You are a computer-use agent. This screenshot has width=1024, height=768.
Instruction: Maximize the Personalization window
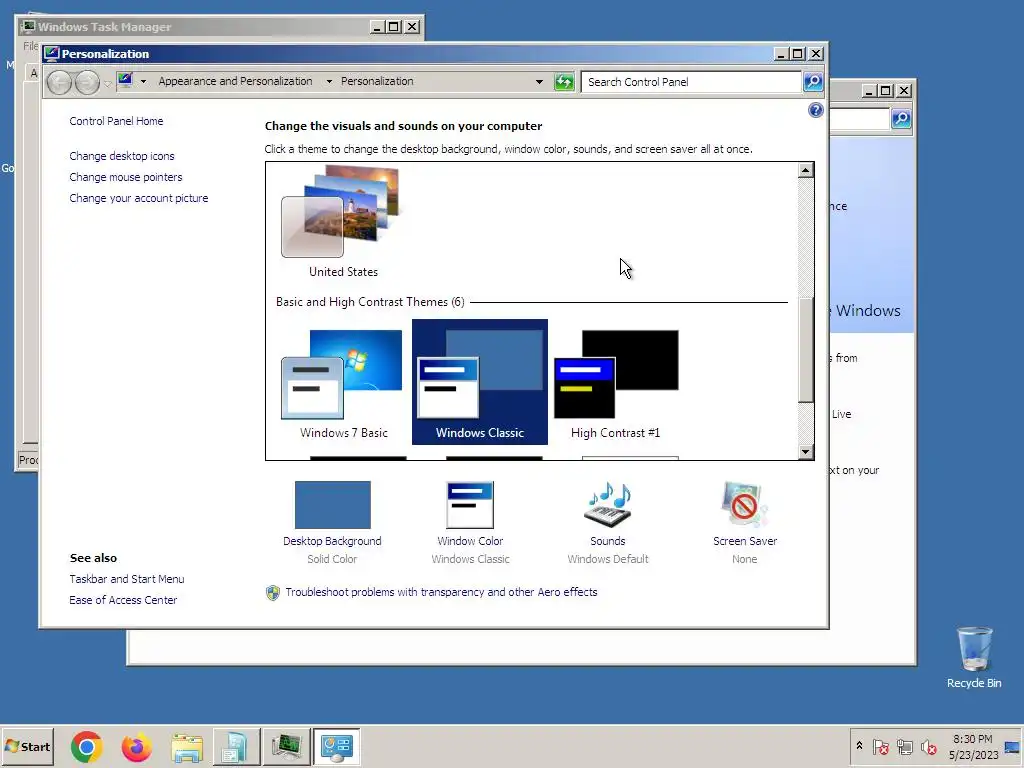click(x=797, y=54)
